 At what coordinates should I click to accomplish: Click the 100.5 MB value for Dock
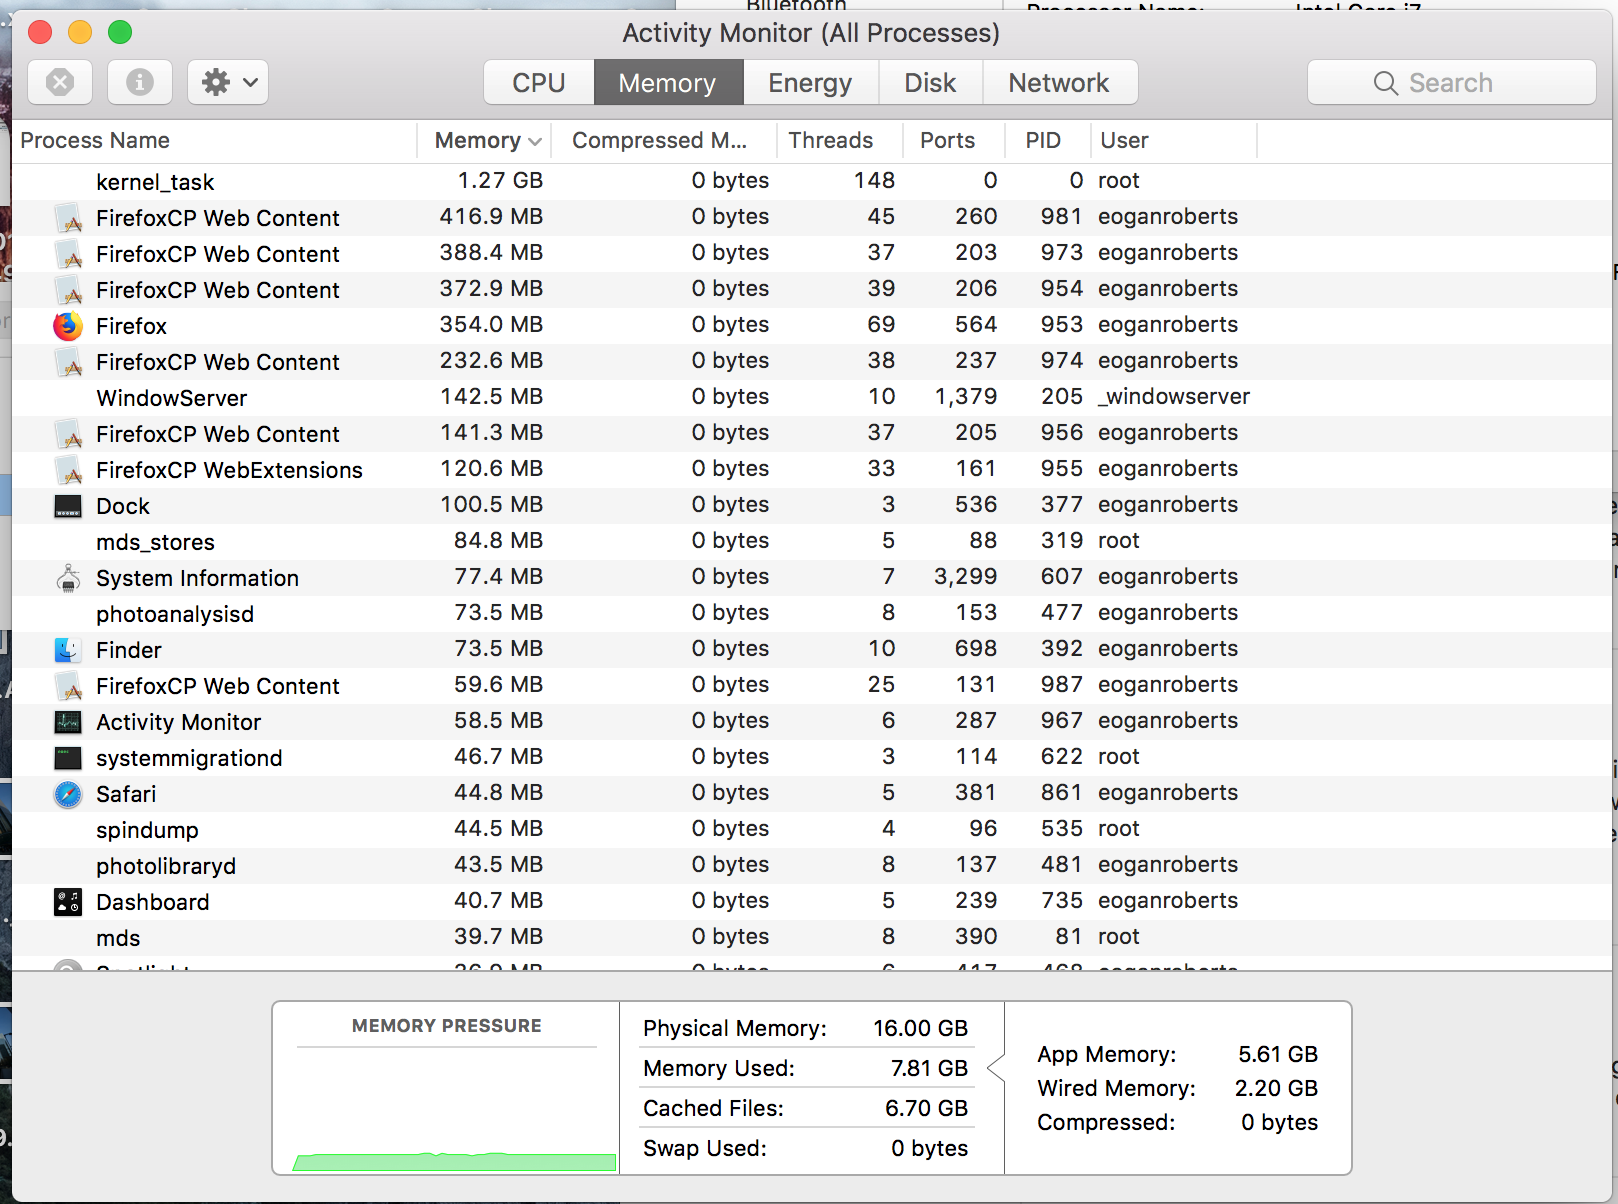coord(492,505)
